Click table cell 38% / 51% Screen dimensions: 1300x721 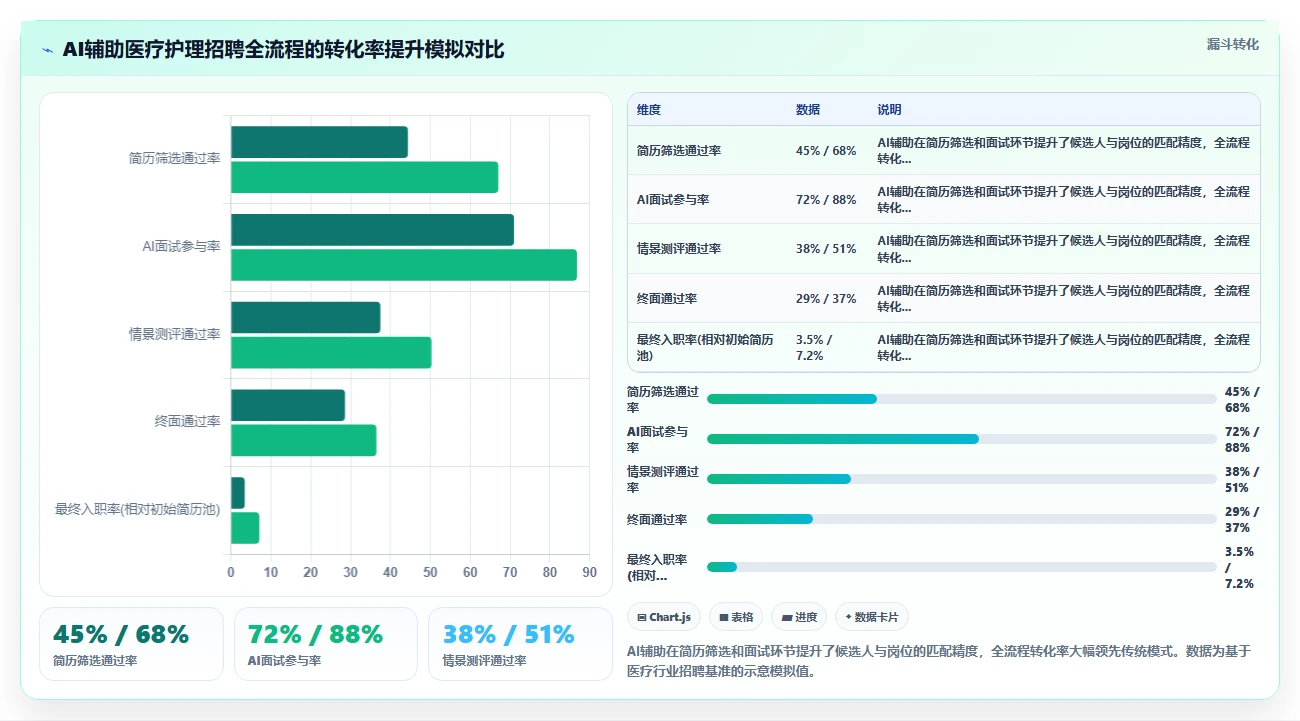tap(826, 249)
